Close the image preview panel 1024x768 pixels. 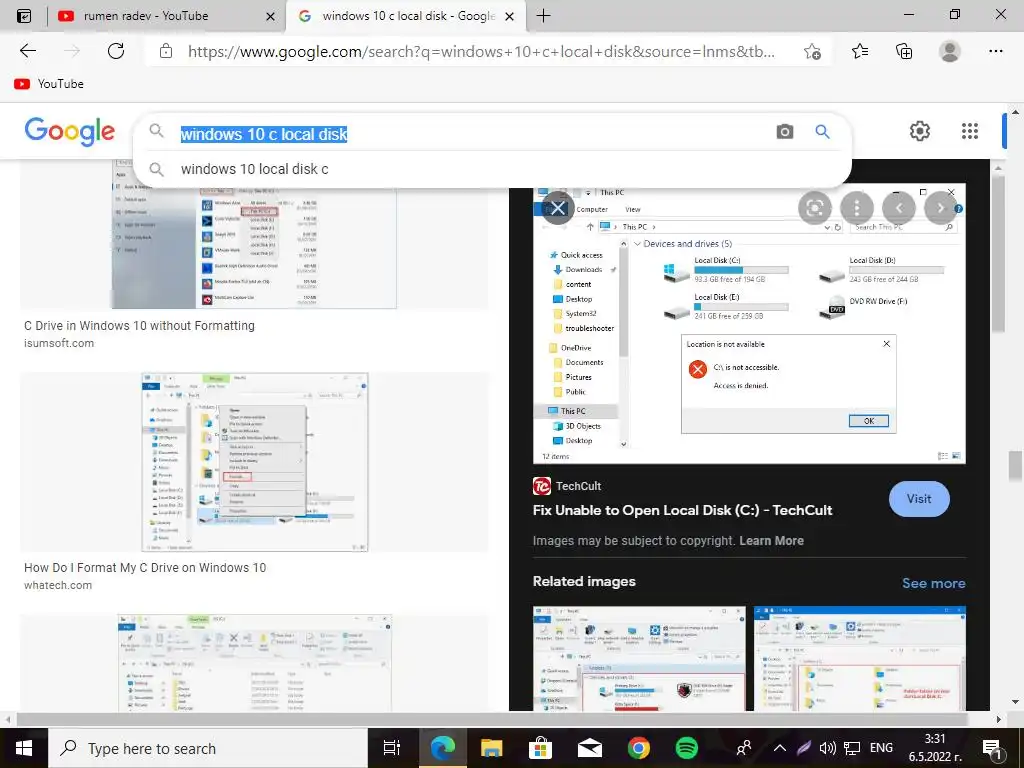[x=558, y=208]
